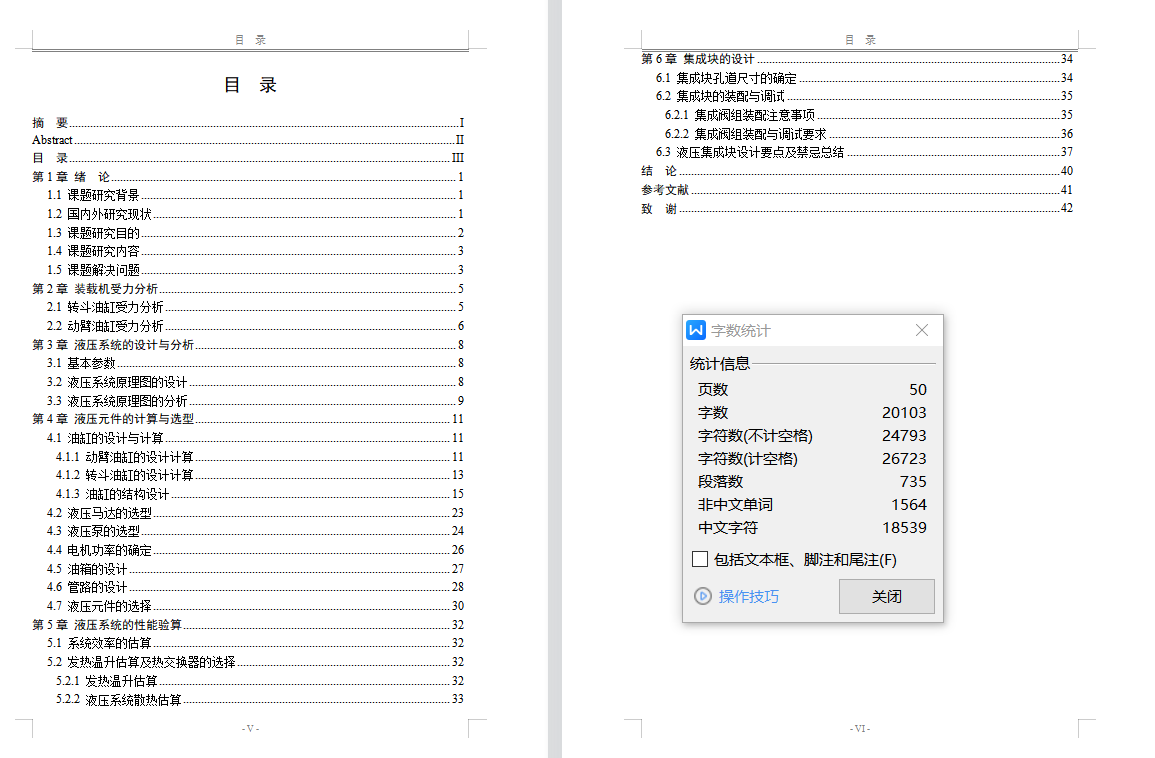Click the 4.7 液压元件的选择 entry

(x=256, y=606)
